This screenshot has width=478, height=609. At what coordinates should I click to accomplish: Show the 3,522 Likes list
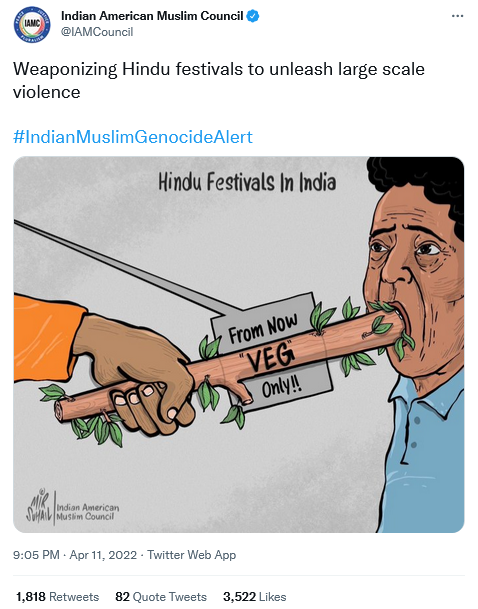pyautogui.click(x=254, y=597)
